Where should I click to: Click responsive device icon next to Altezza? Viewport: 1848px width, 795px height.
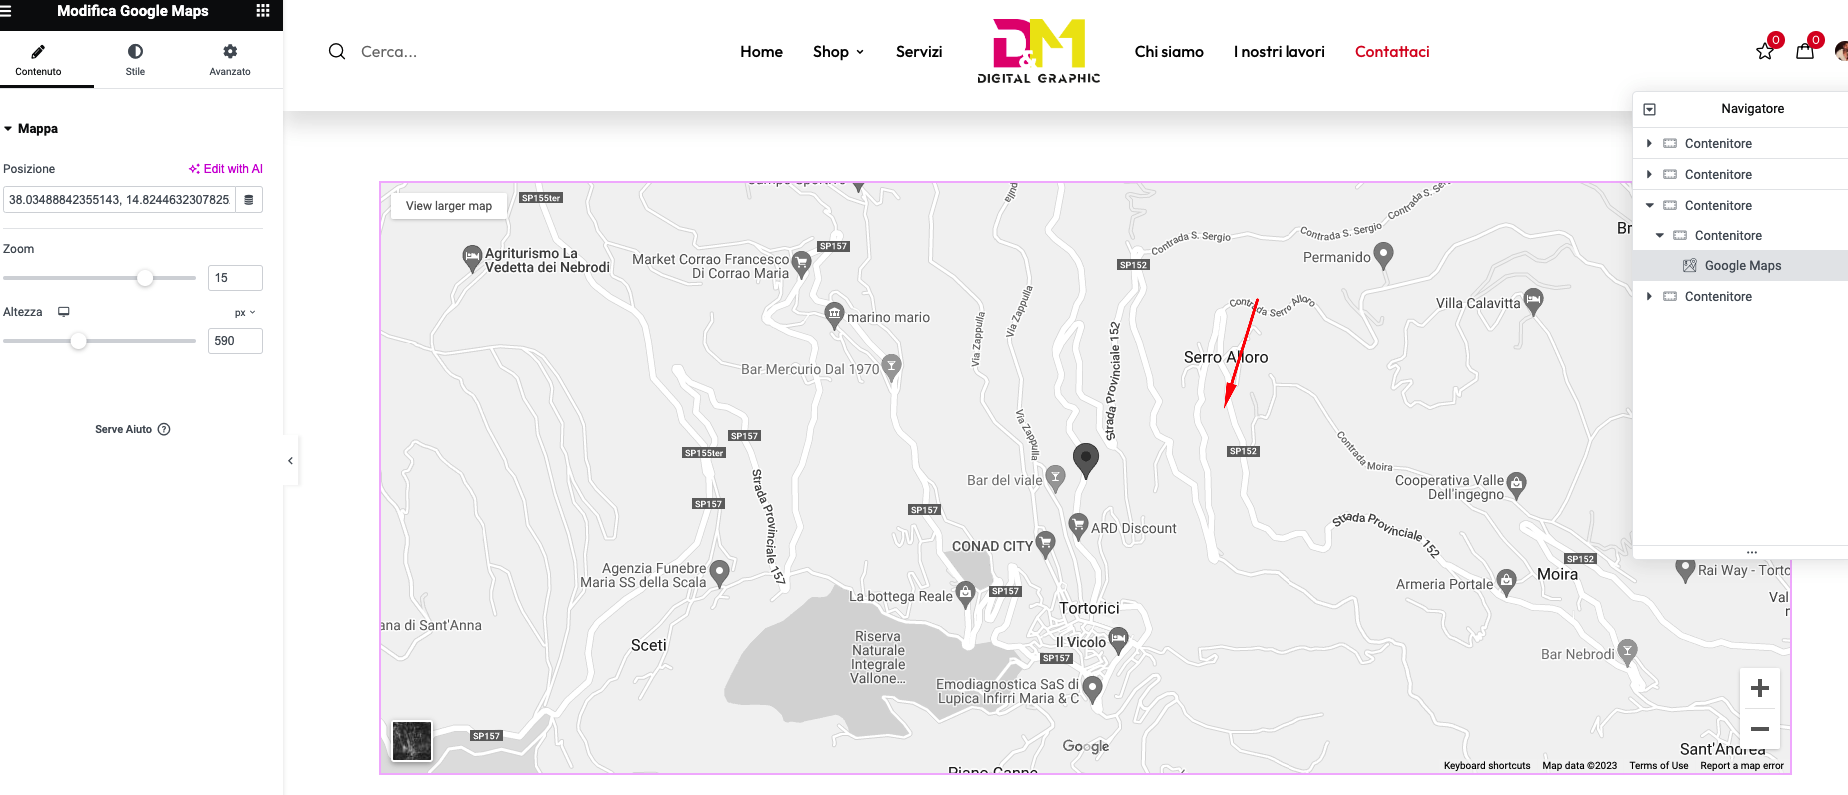pos(64,312)
